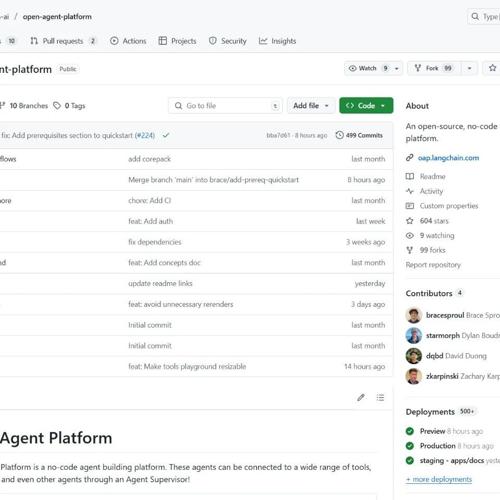Viewport: 500px width, 500px height.
Task: Focus the Go to file search field
Action: coord(225,106)
